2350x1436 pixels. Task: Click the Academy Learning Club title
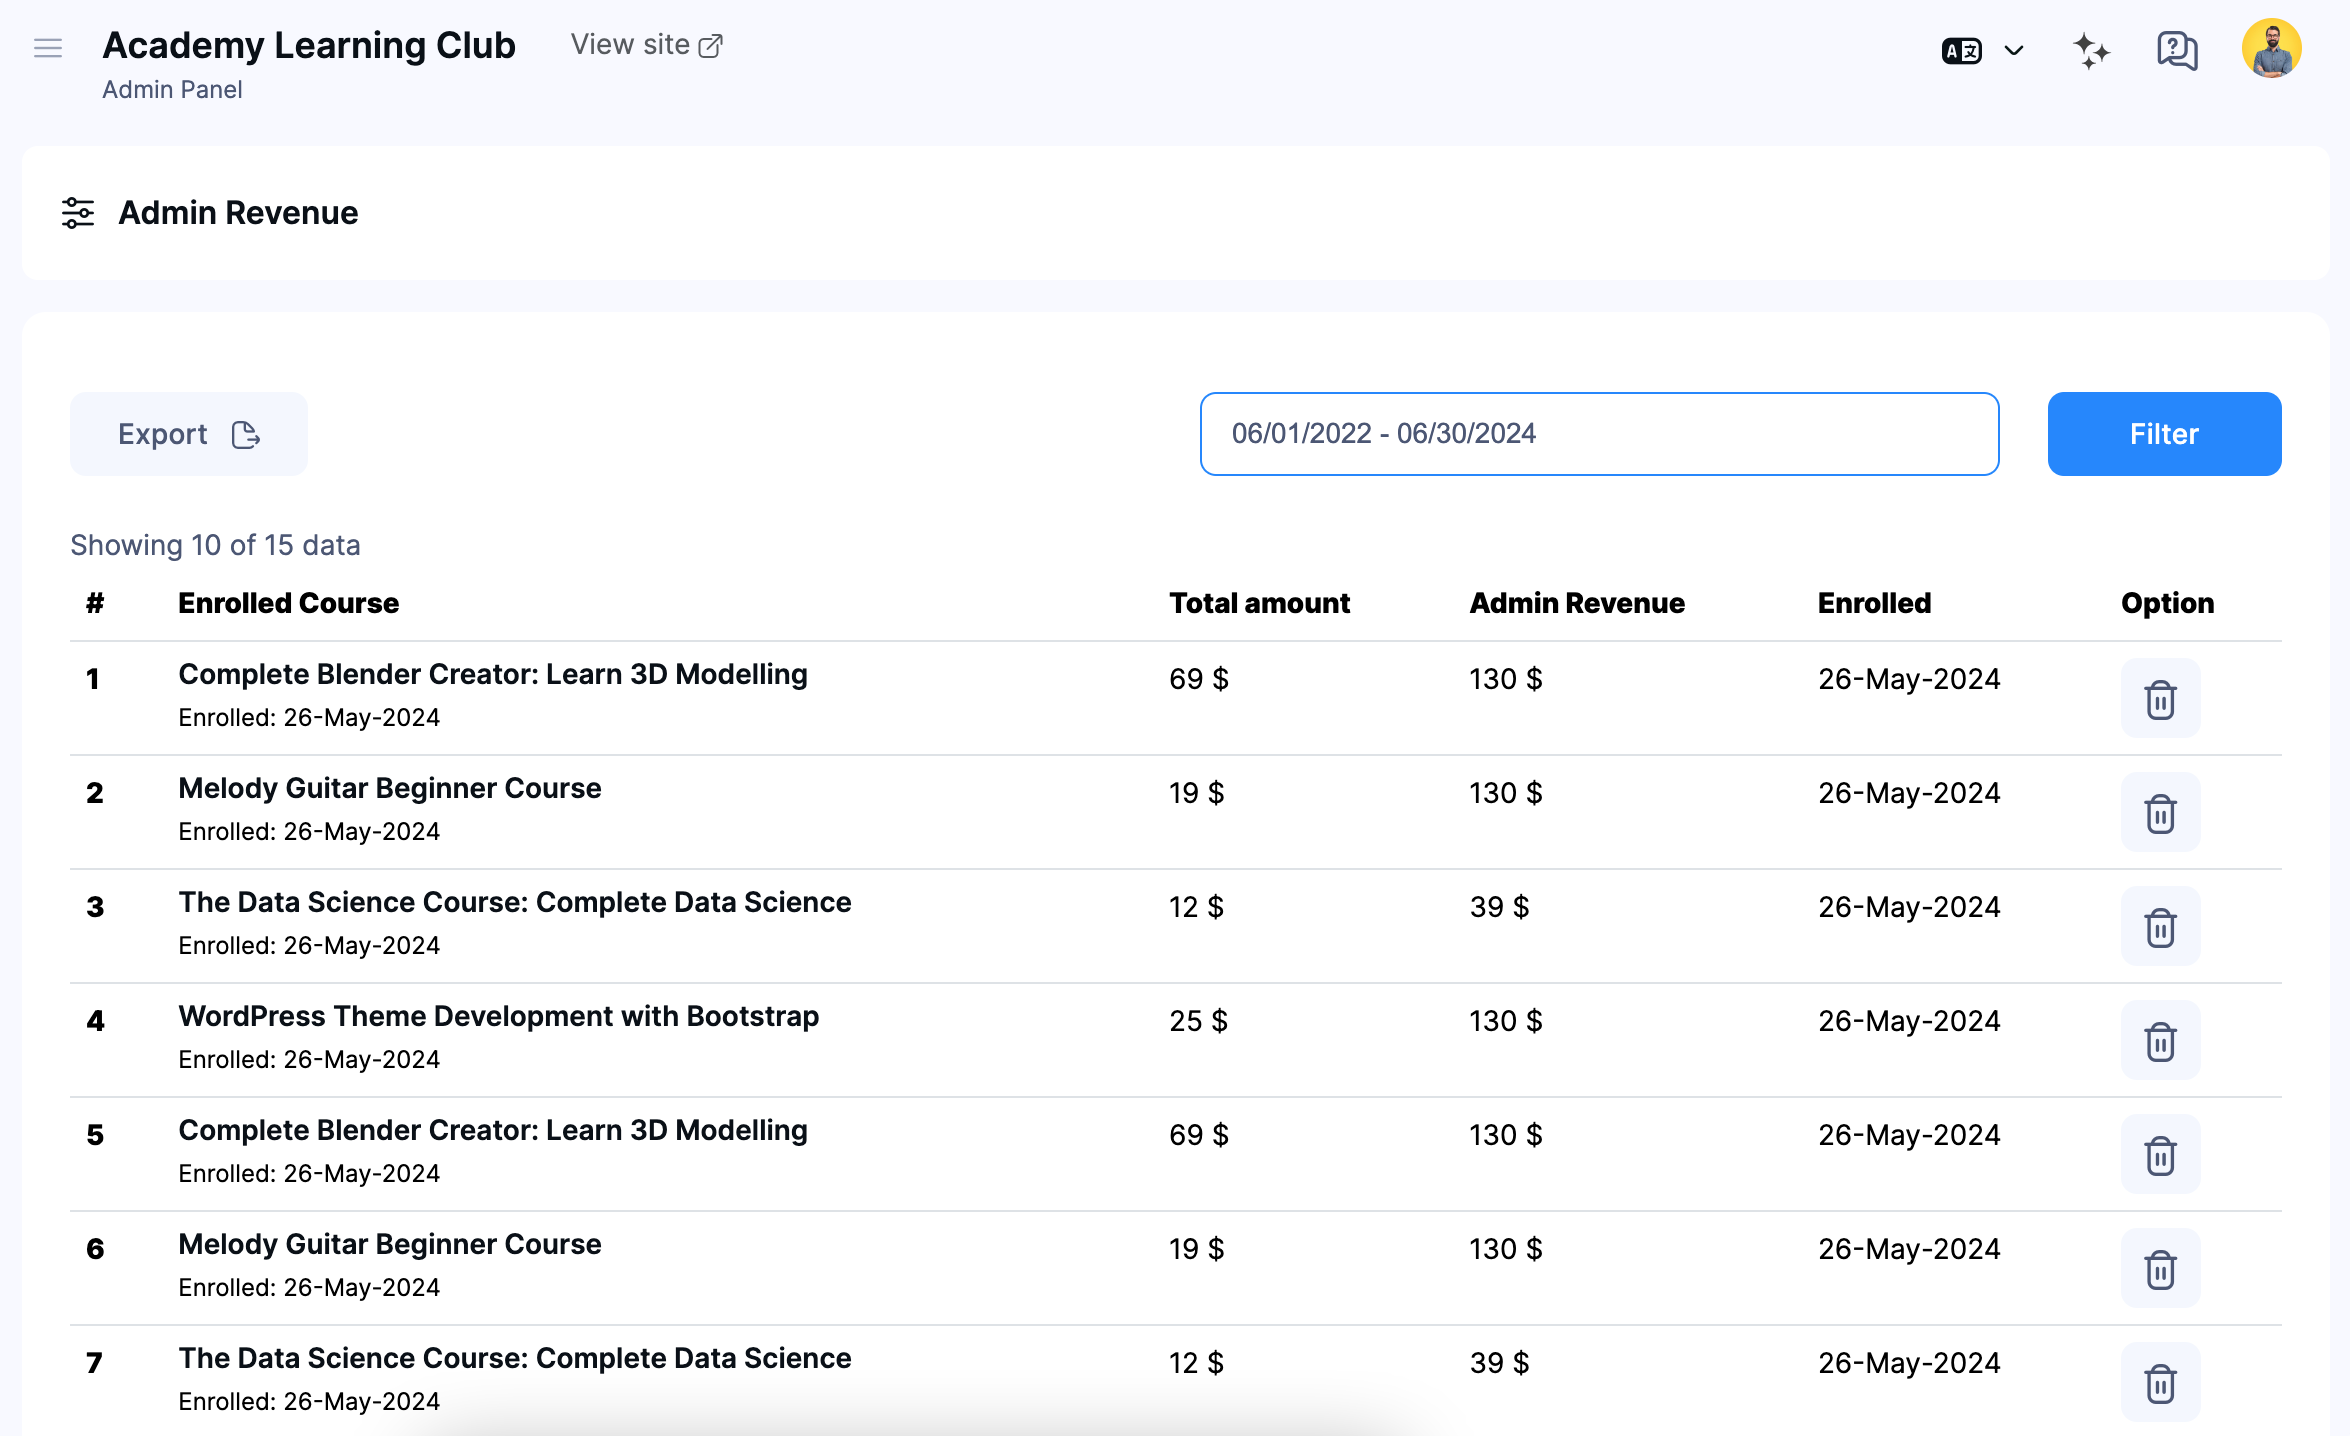(308, 45)
